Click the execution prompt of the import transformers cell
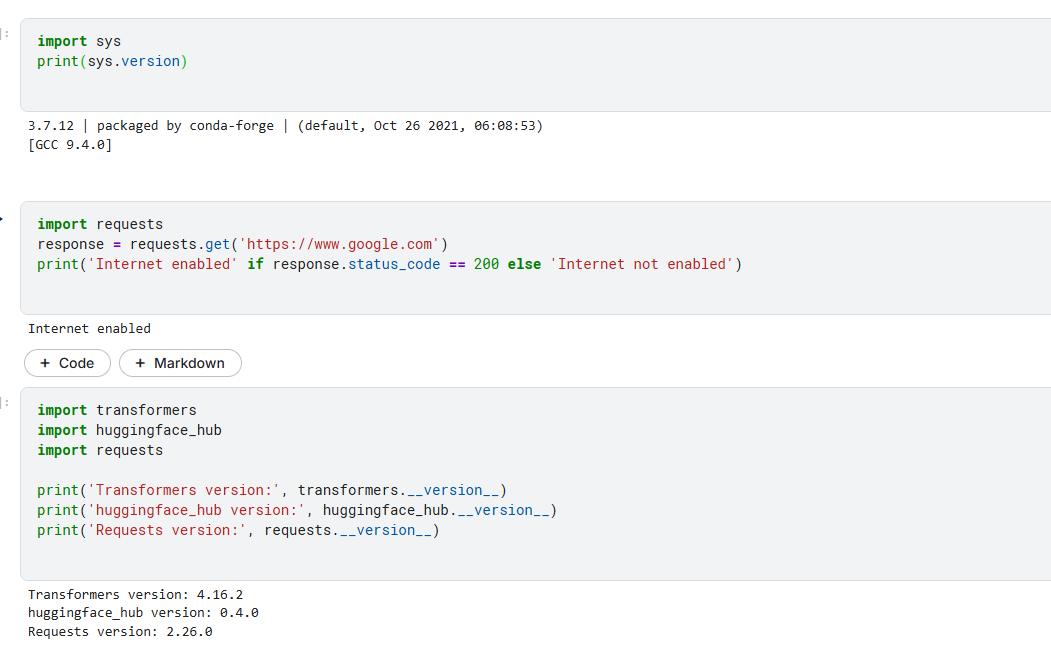Screen dimensions: 1051x665 point(5,403)
